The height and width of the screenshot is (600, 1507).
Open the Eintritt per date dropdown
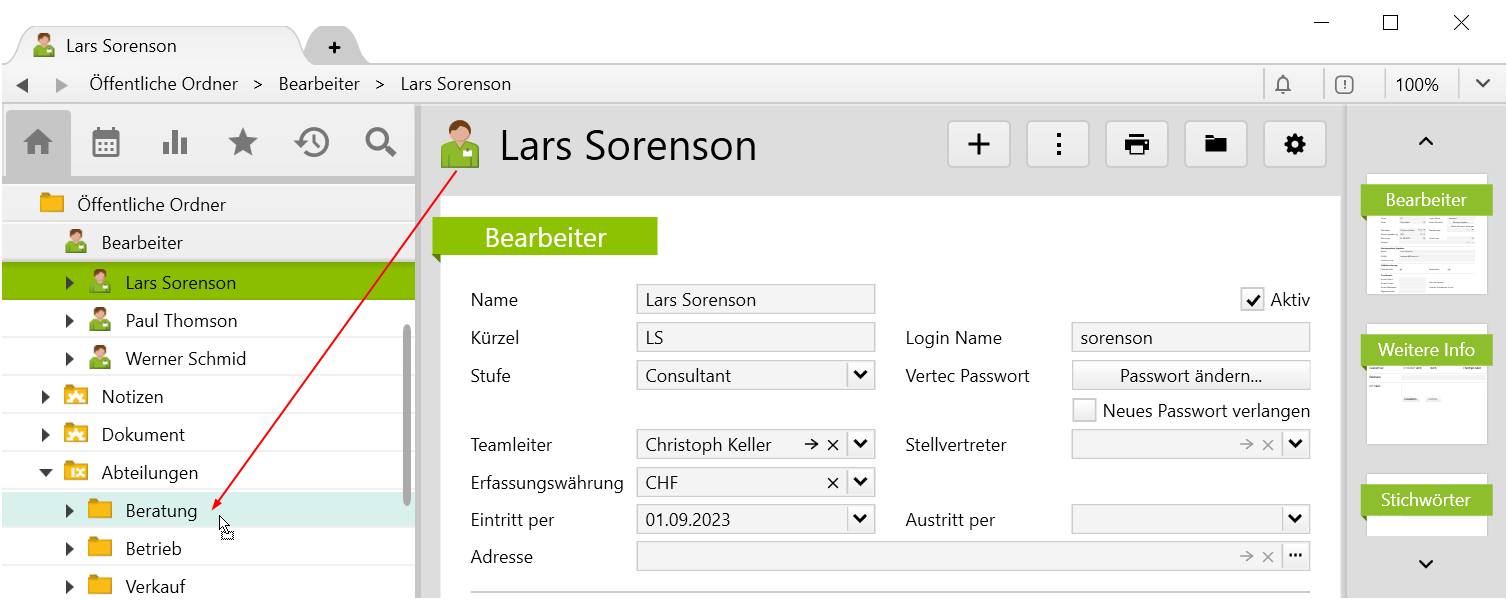[x=860, y=519]
